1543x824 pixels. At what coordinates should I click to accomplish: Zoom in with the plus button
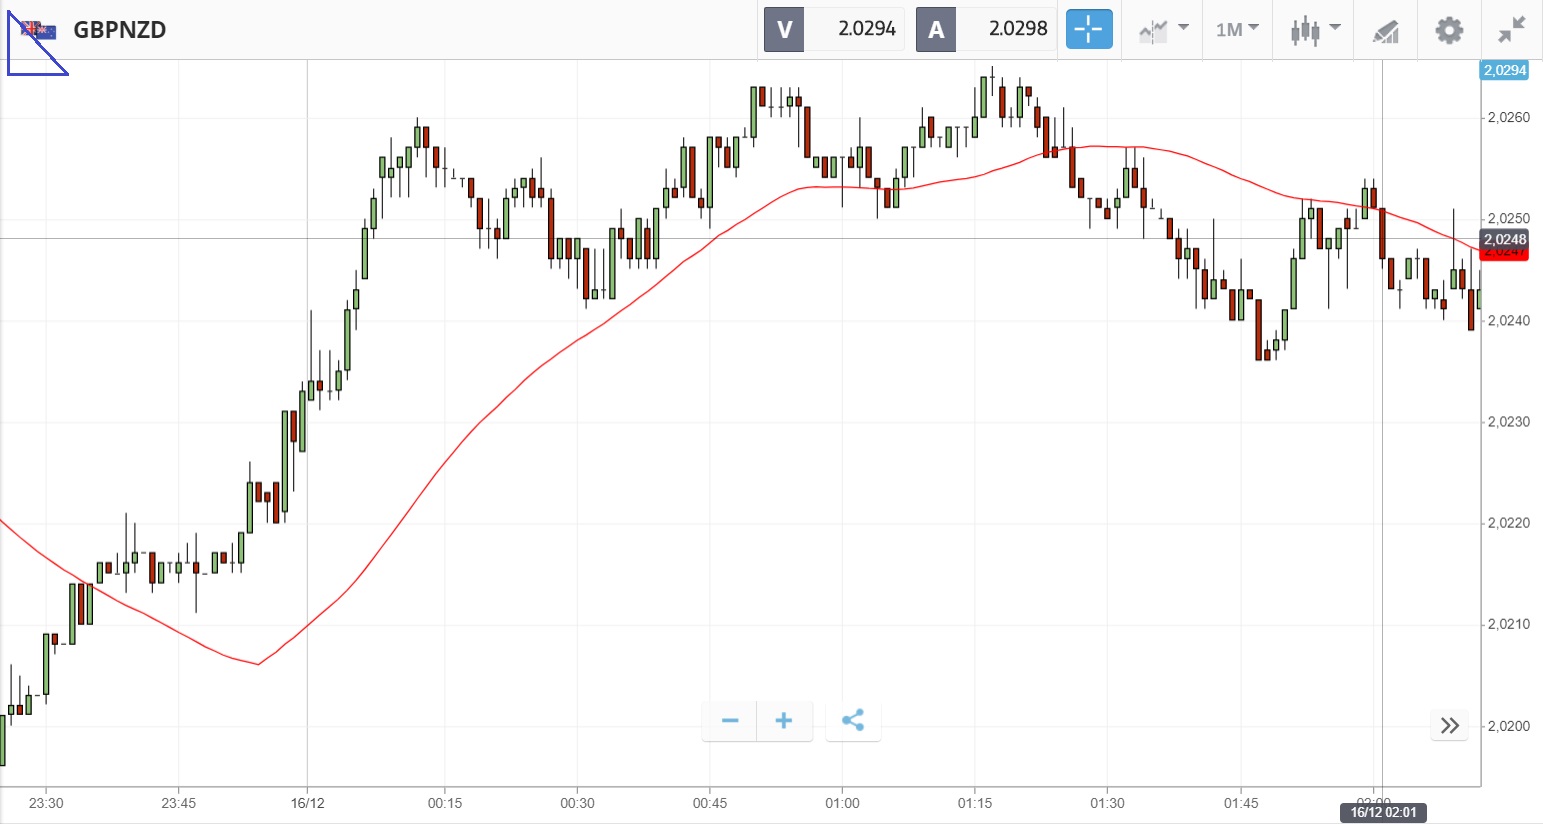(784, 721)
